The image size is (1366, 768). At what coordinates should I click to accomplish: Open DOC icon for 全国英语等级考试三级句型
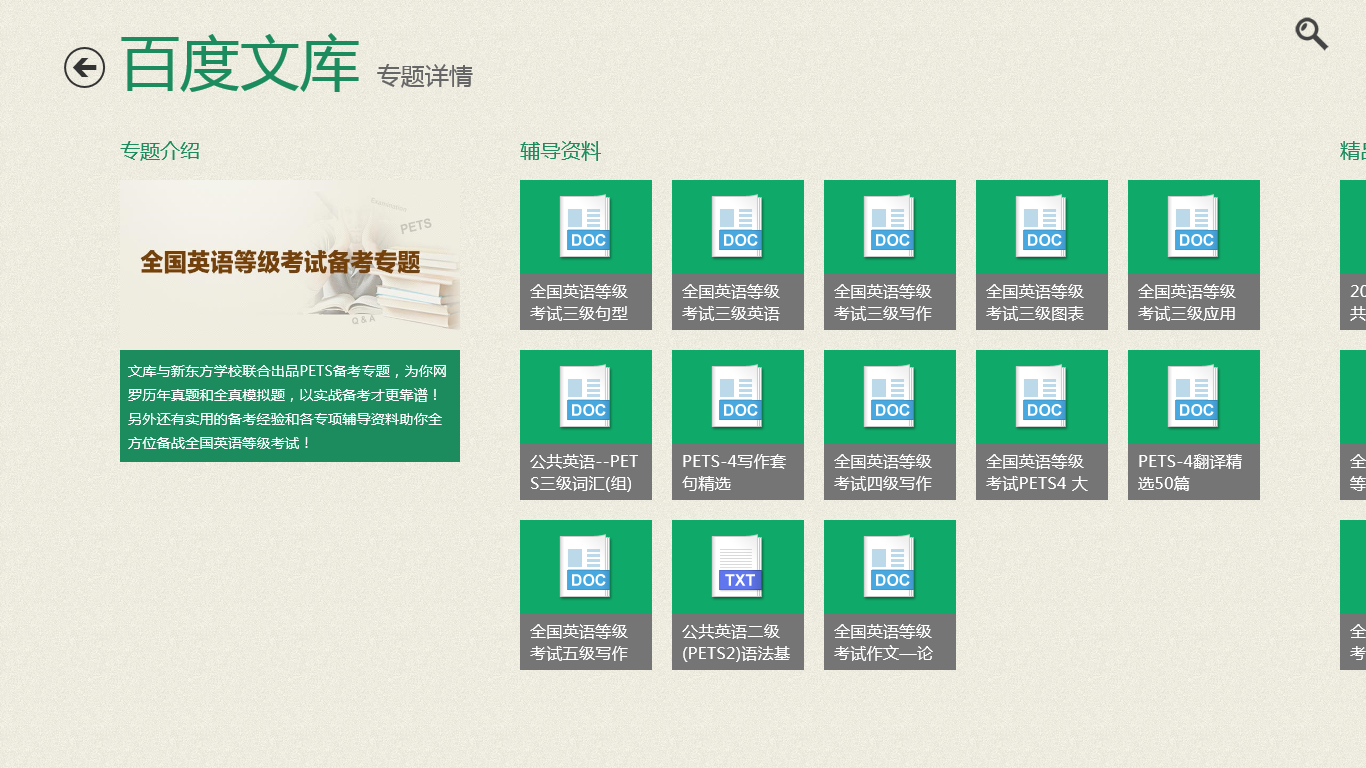pyautogui.click(x=586, y=227)
